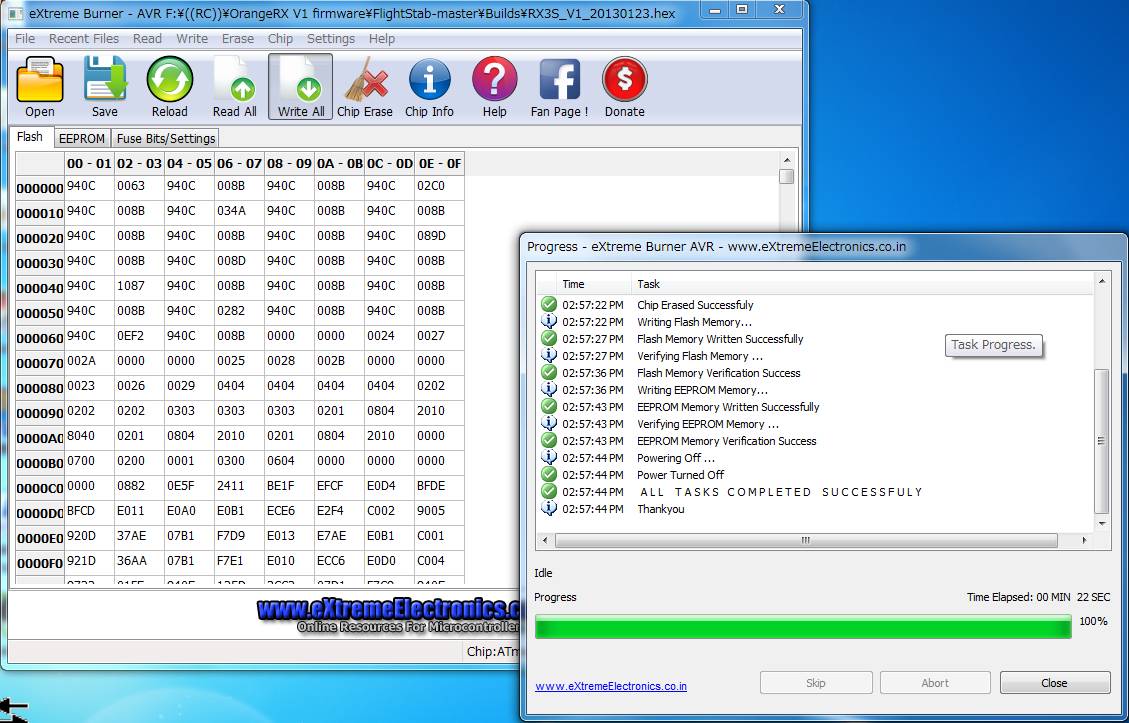Click the Task column header
Screen dimensions: 1129x723
861,284
